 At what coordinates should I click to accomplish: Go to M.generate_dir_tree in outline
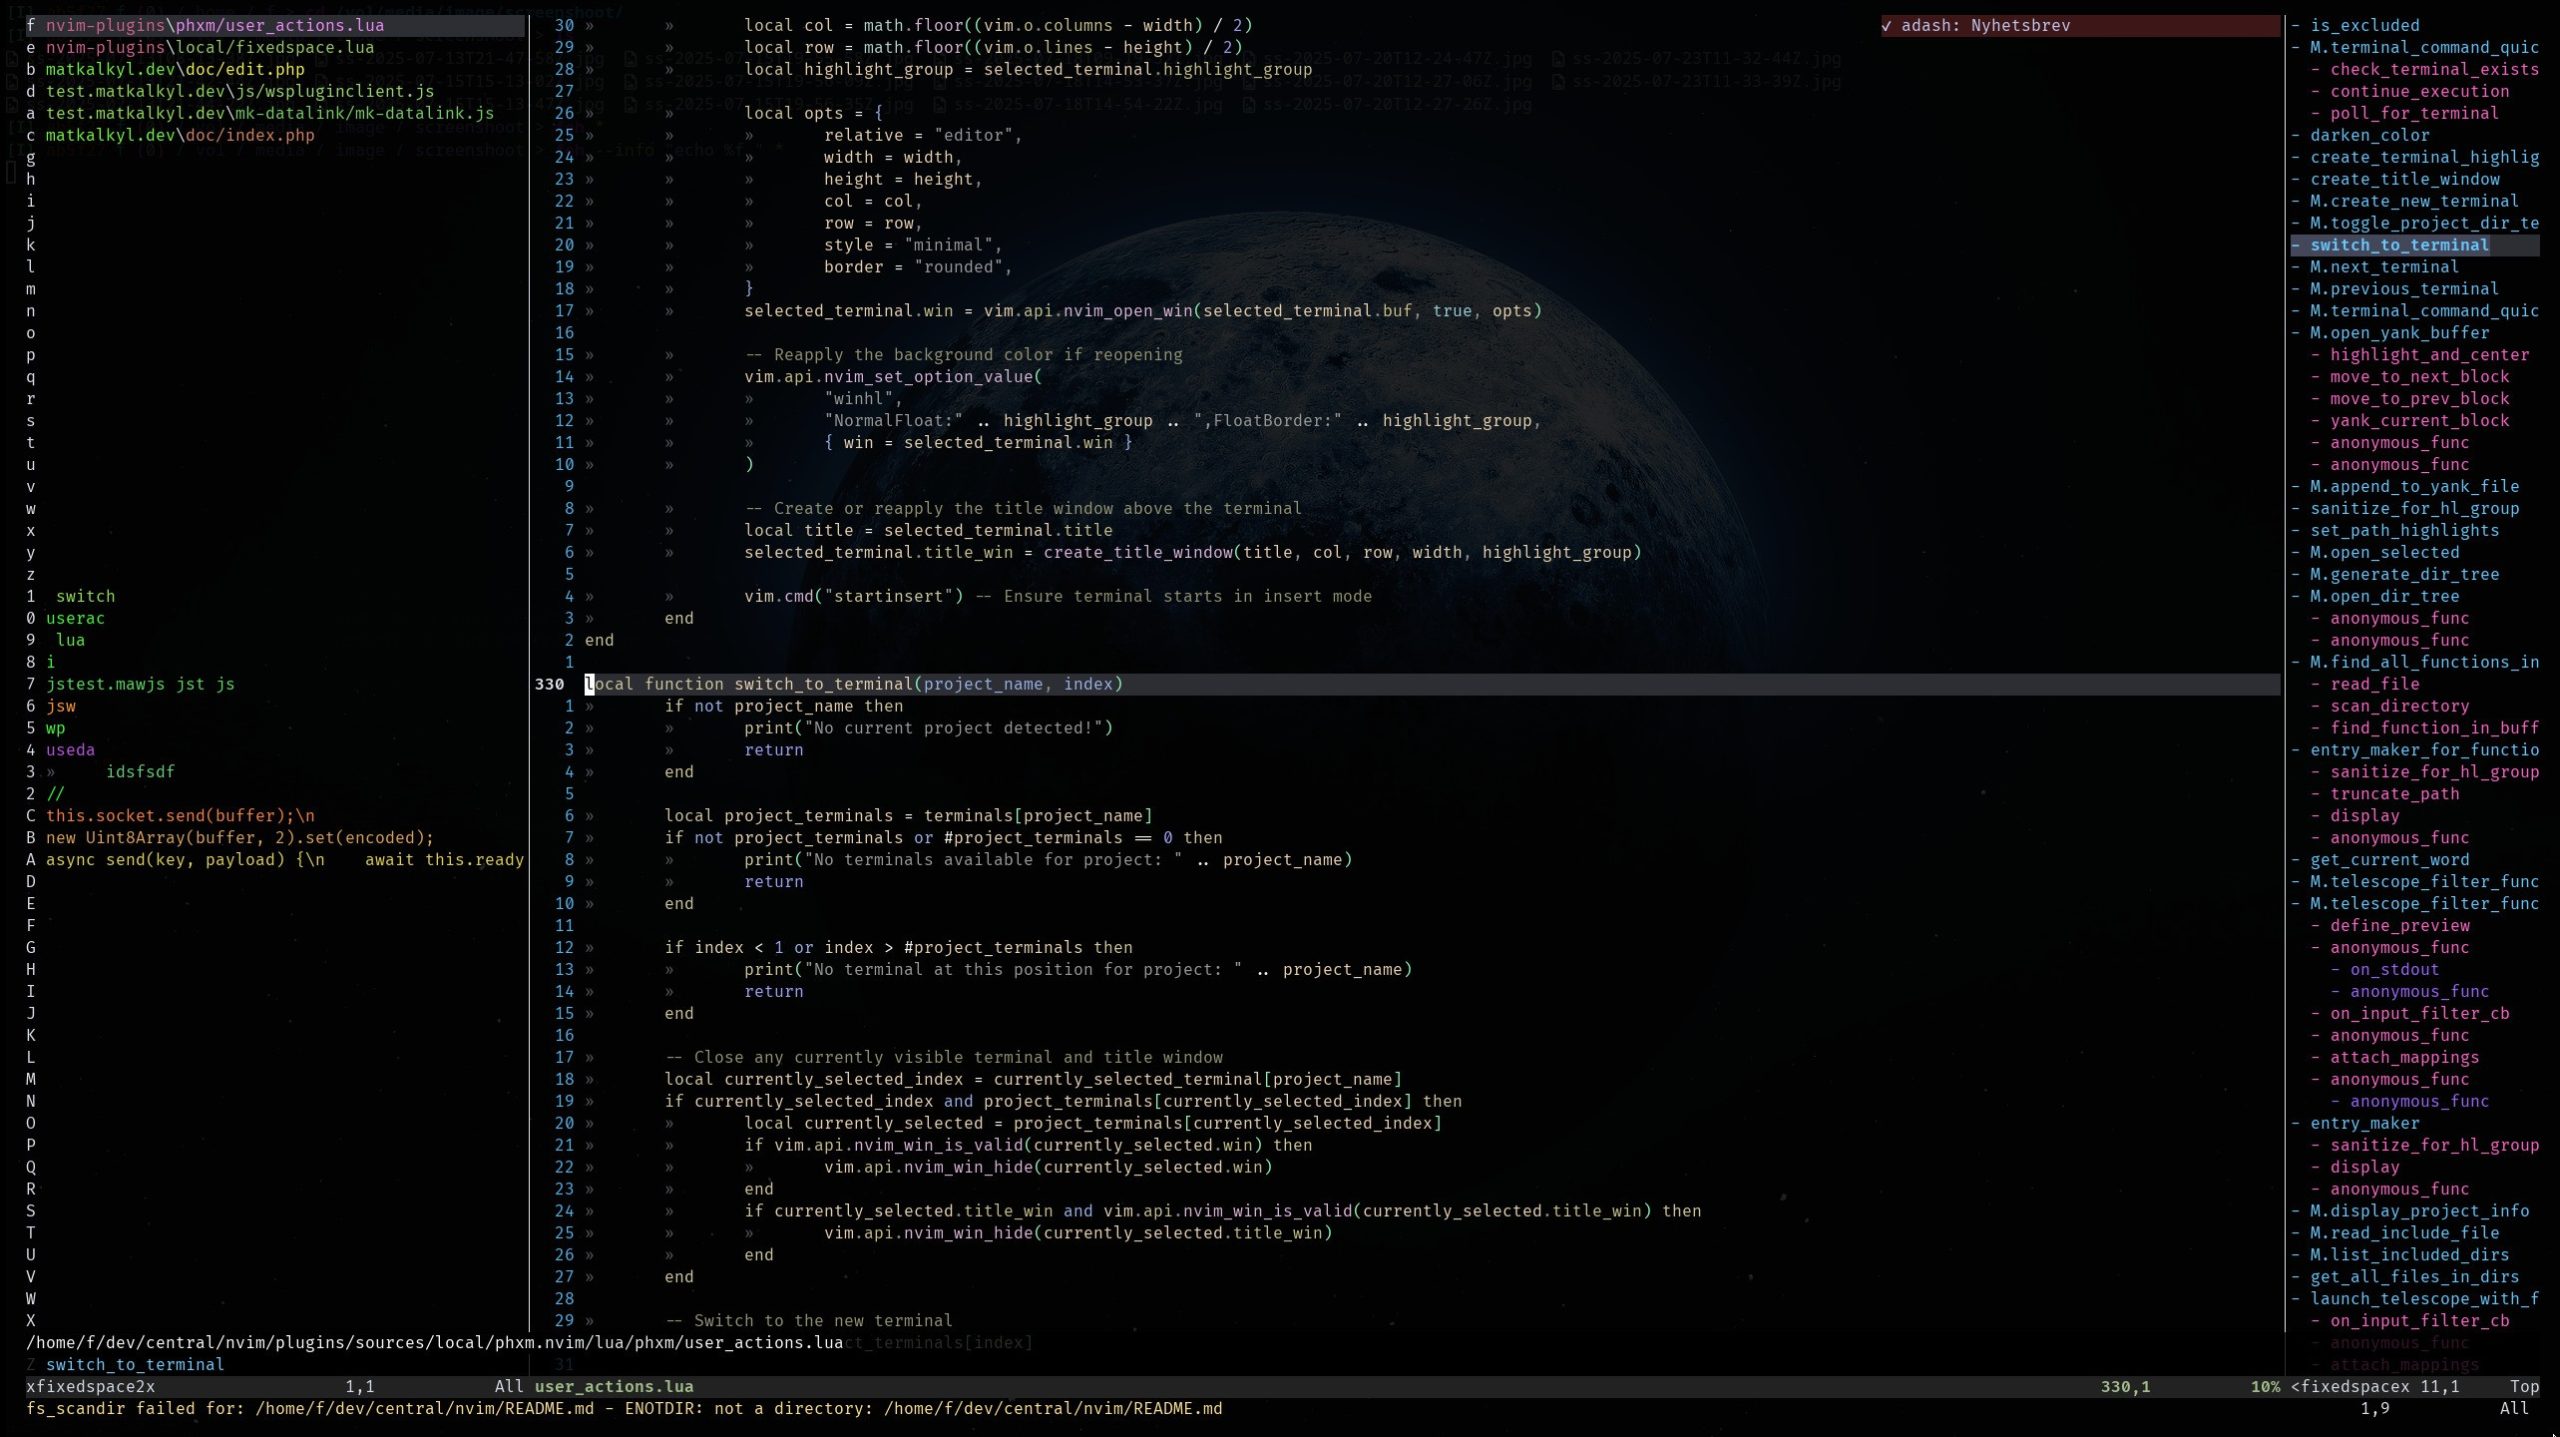(x=2404, y=575)
